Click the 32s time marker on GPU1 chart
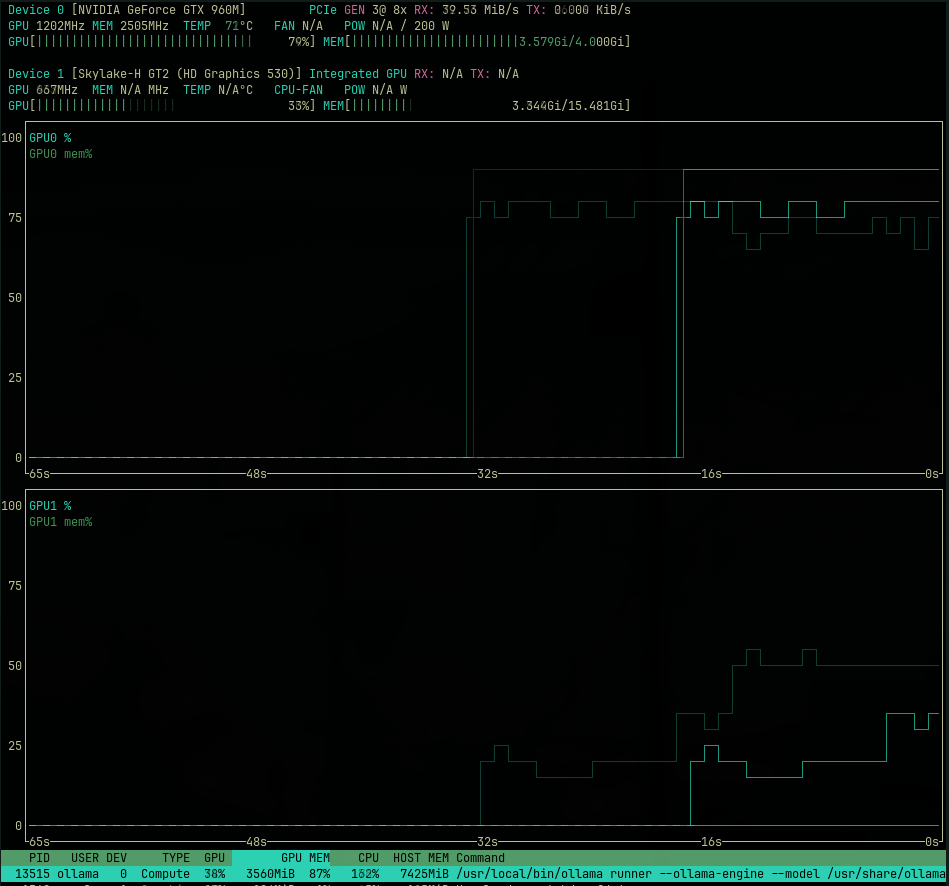This screenshot has width=949, height=886. 487,842
